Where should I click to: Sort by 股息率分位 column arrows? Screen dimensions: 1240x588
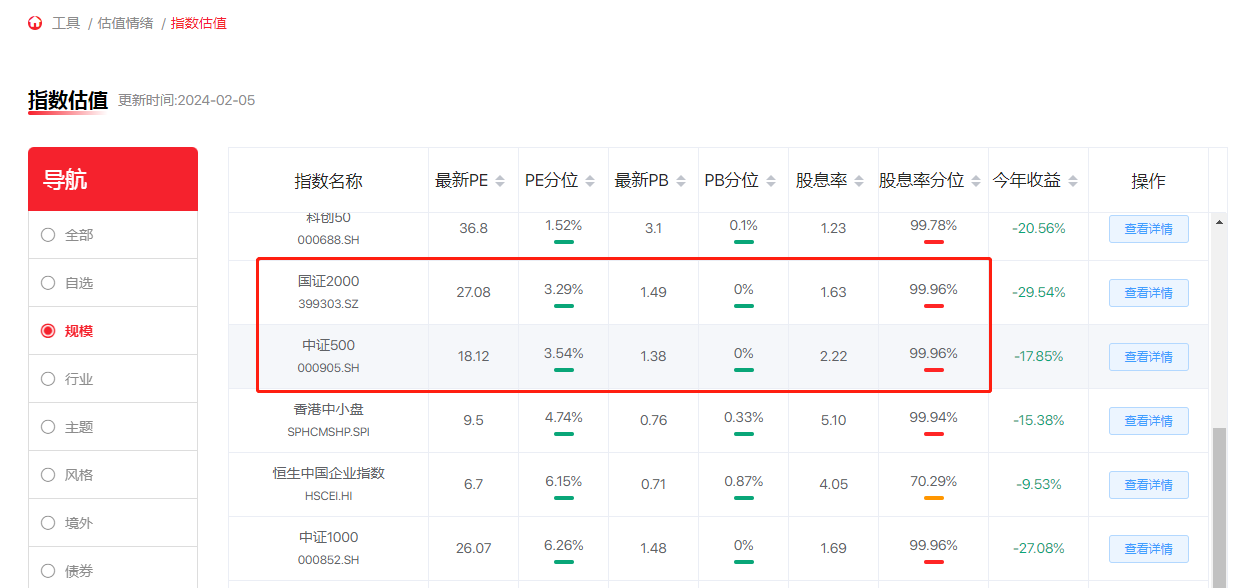pyautogui.click(x=977, y=181)
